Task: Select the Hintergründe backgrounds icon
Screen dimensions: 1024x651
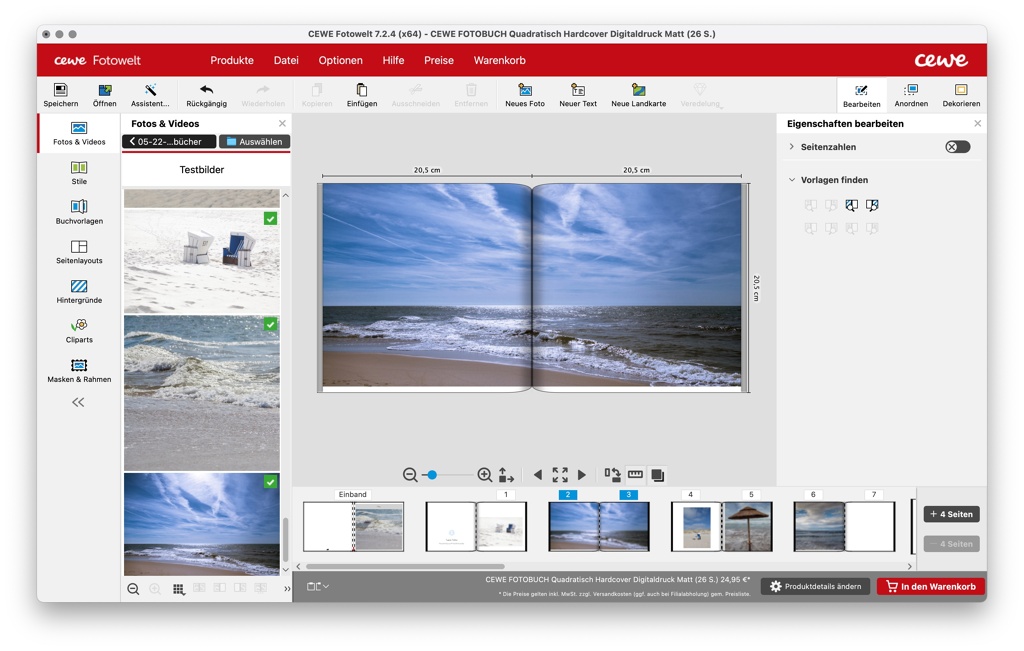Action: click(x=79, y=287)
